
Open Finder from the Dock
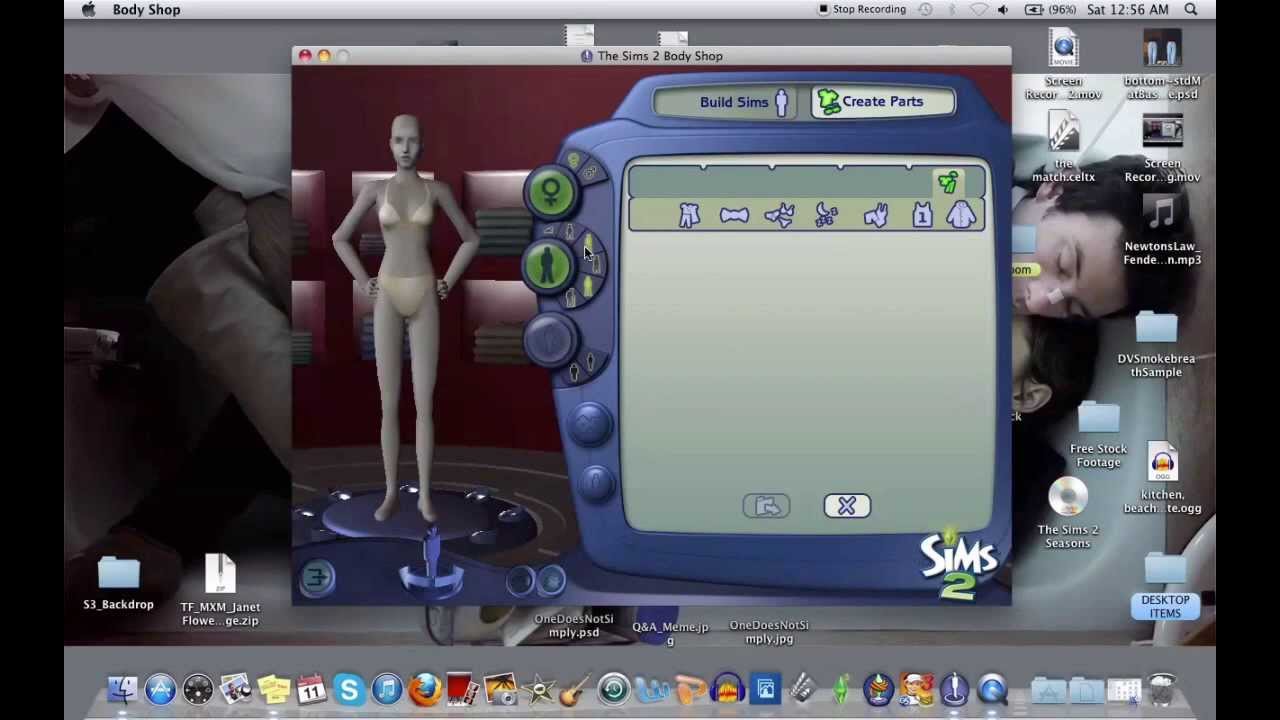[x=122, y=690]
